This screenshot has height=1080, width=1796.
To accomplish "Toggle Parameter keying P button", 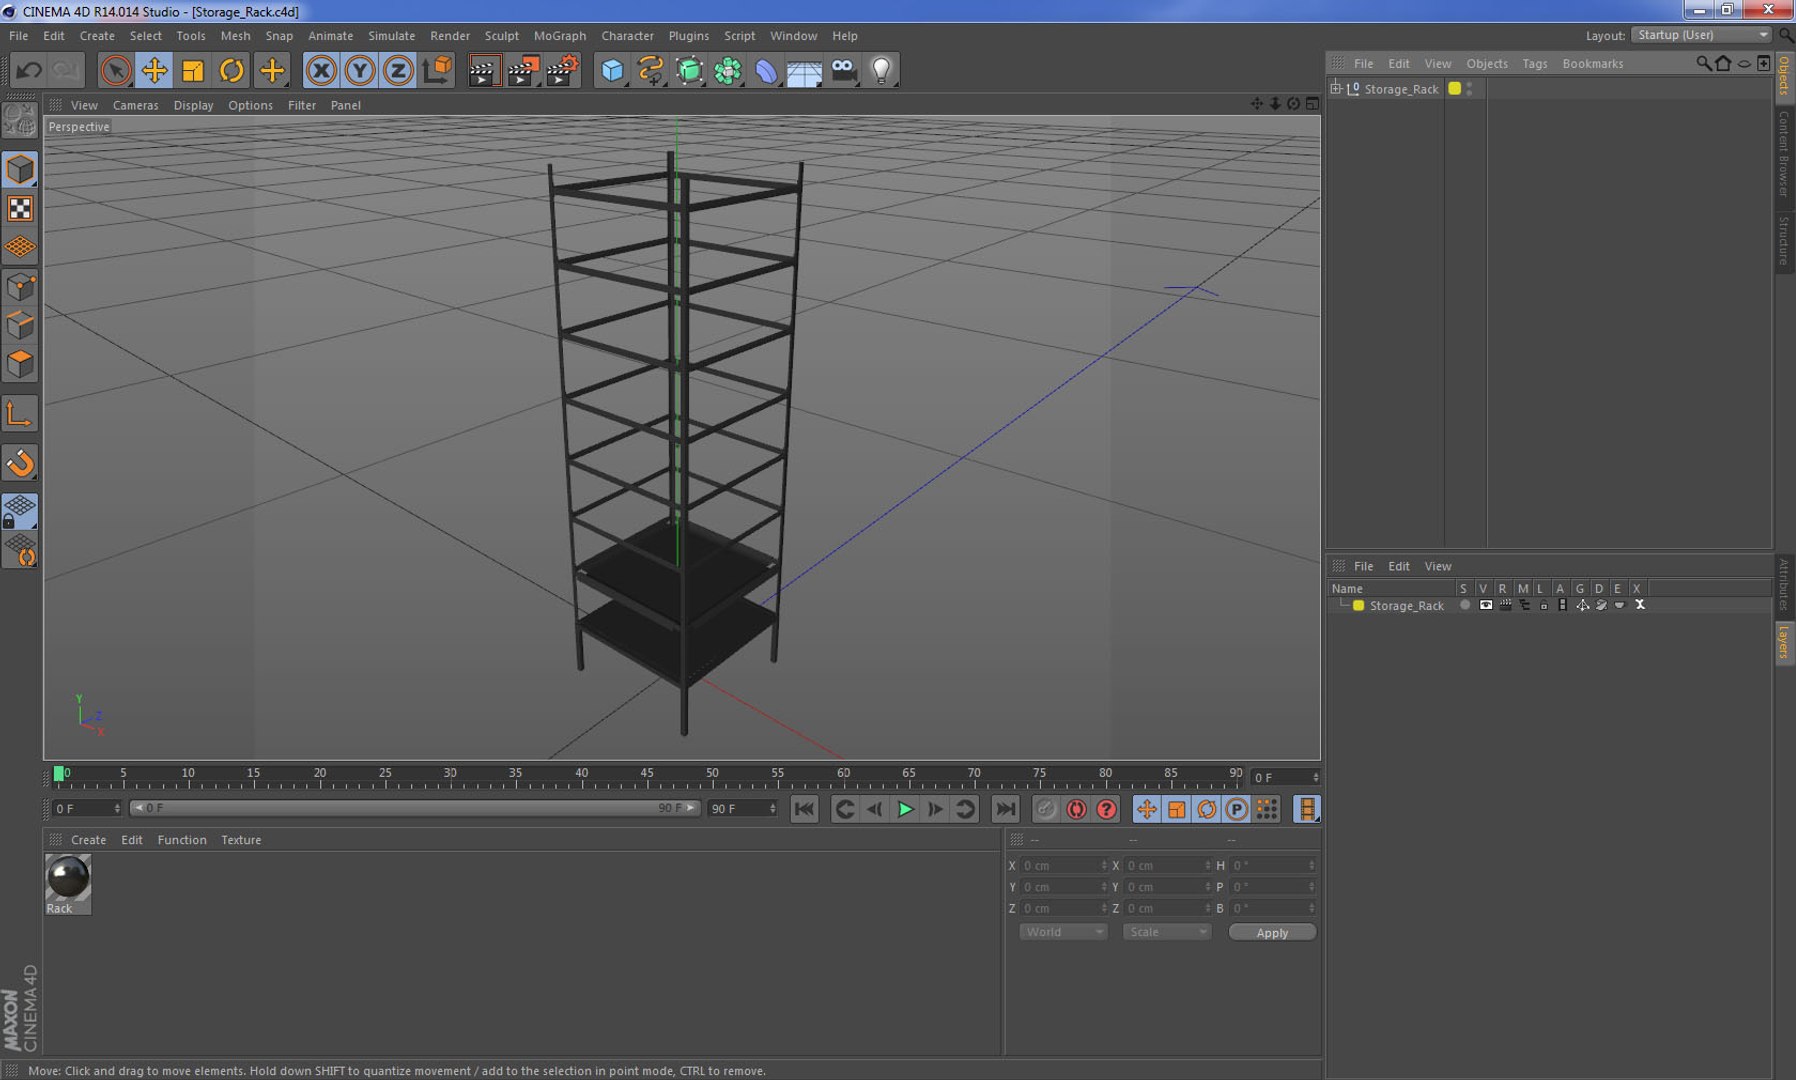I will 1236,809.
